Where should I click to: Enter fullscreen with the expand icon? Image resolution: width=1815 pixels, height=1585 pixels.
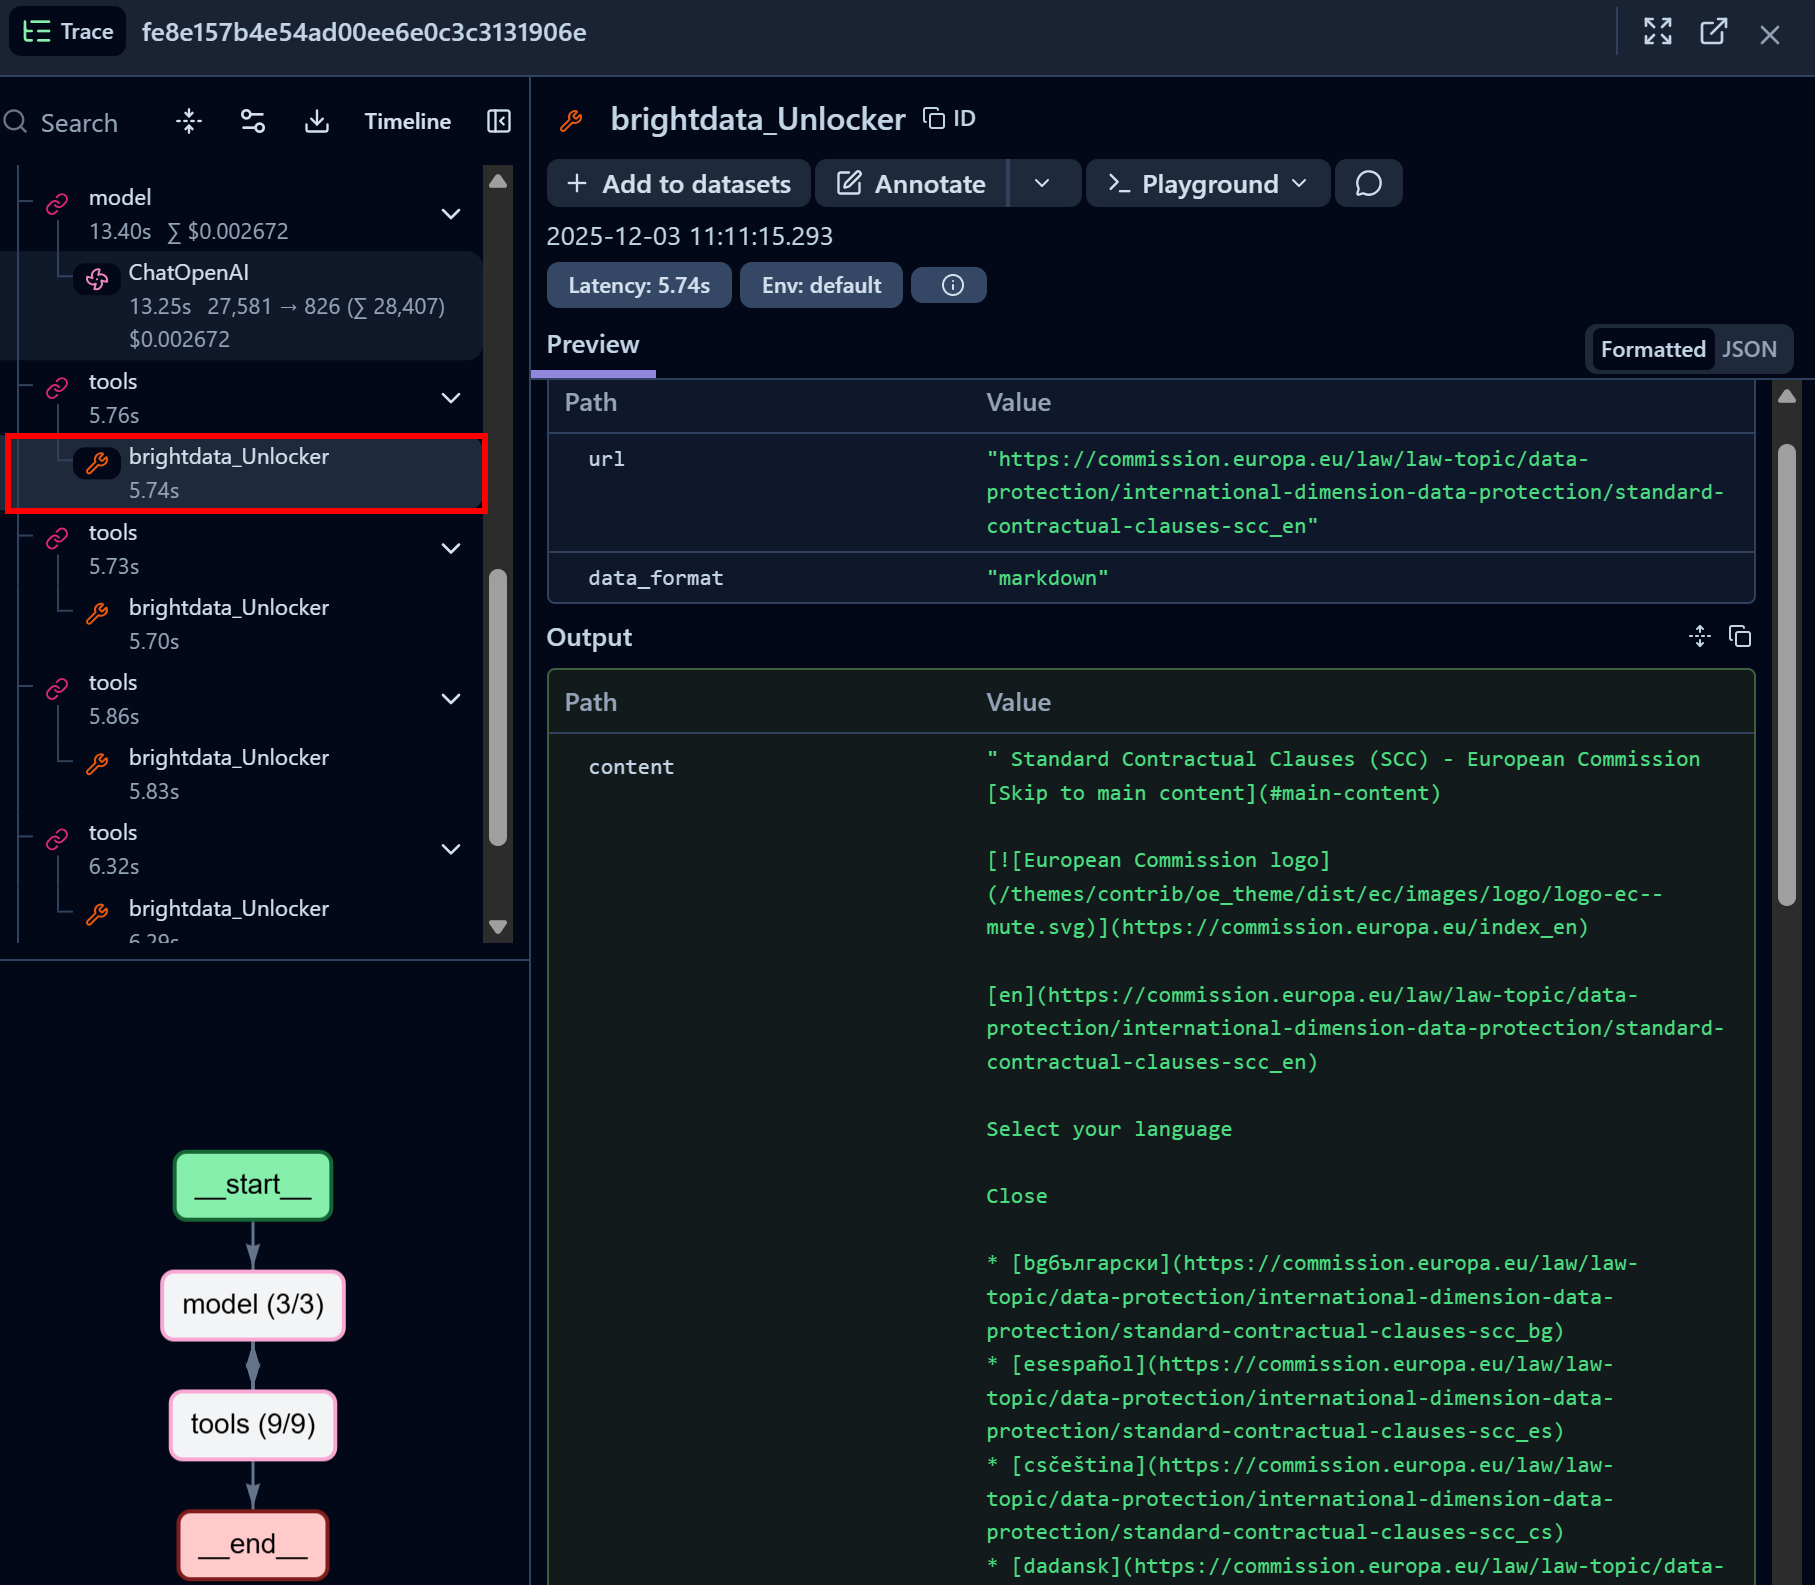pos(1657,32)
